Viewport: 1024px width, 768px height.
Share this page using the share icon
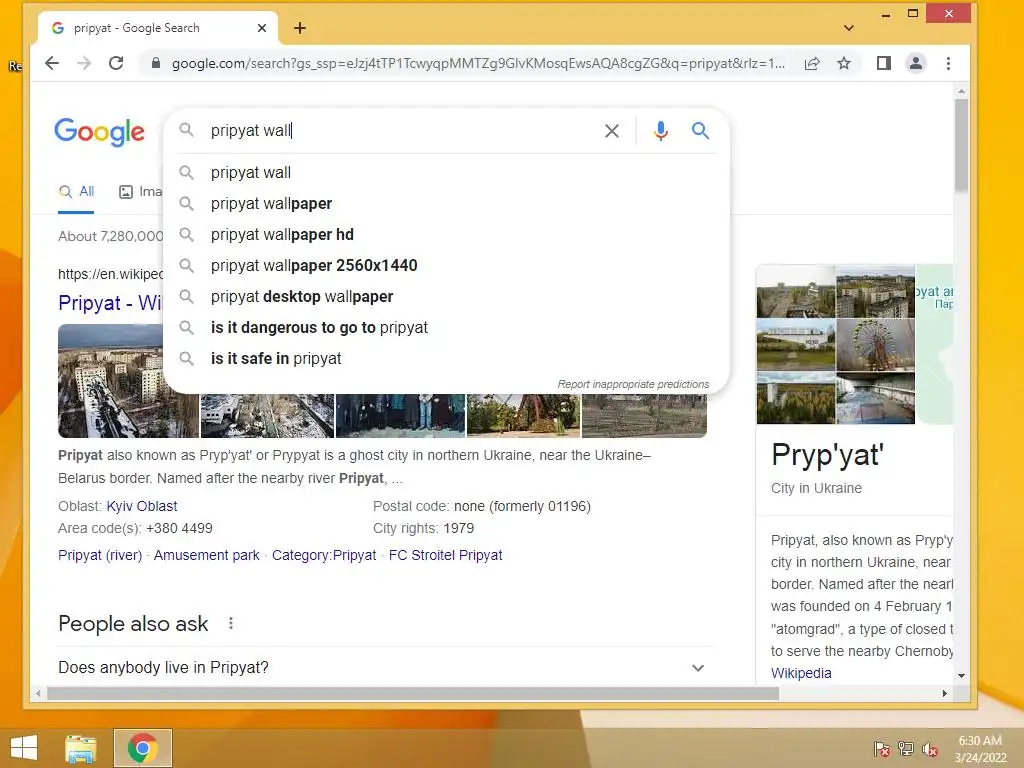[812, 63]
